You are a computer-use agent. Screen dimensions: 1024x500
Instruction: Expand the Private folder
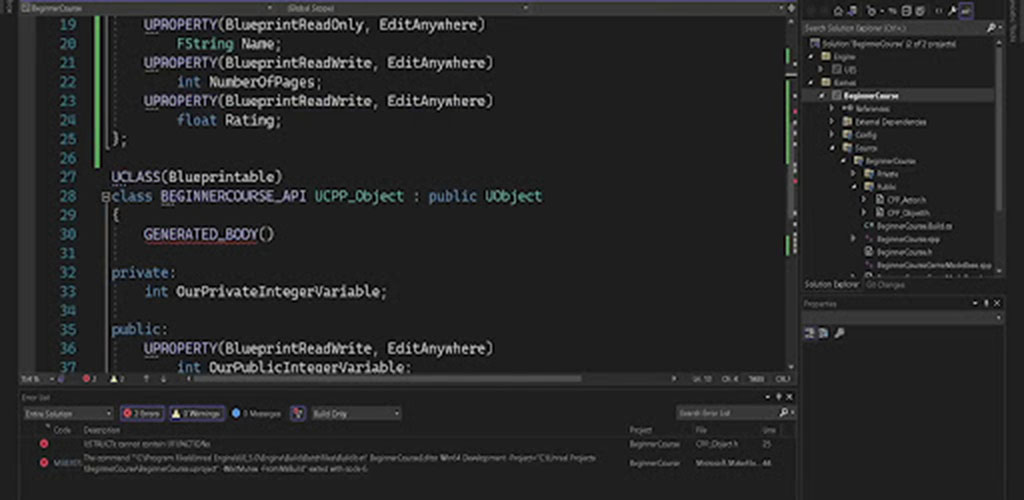[x=852, y=174]
